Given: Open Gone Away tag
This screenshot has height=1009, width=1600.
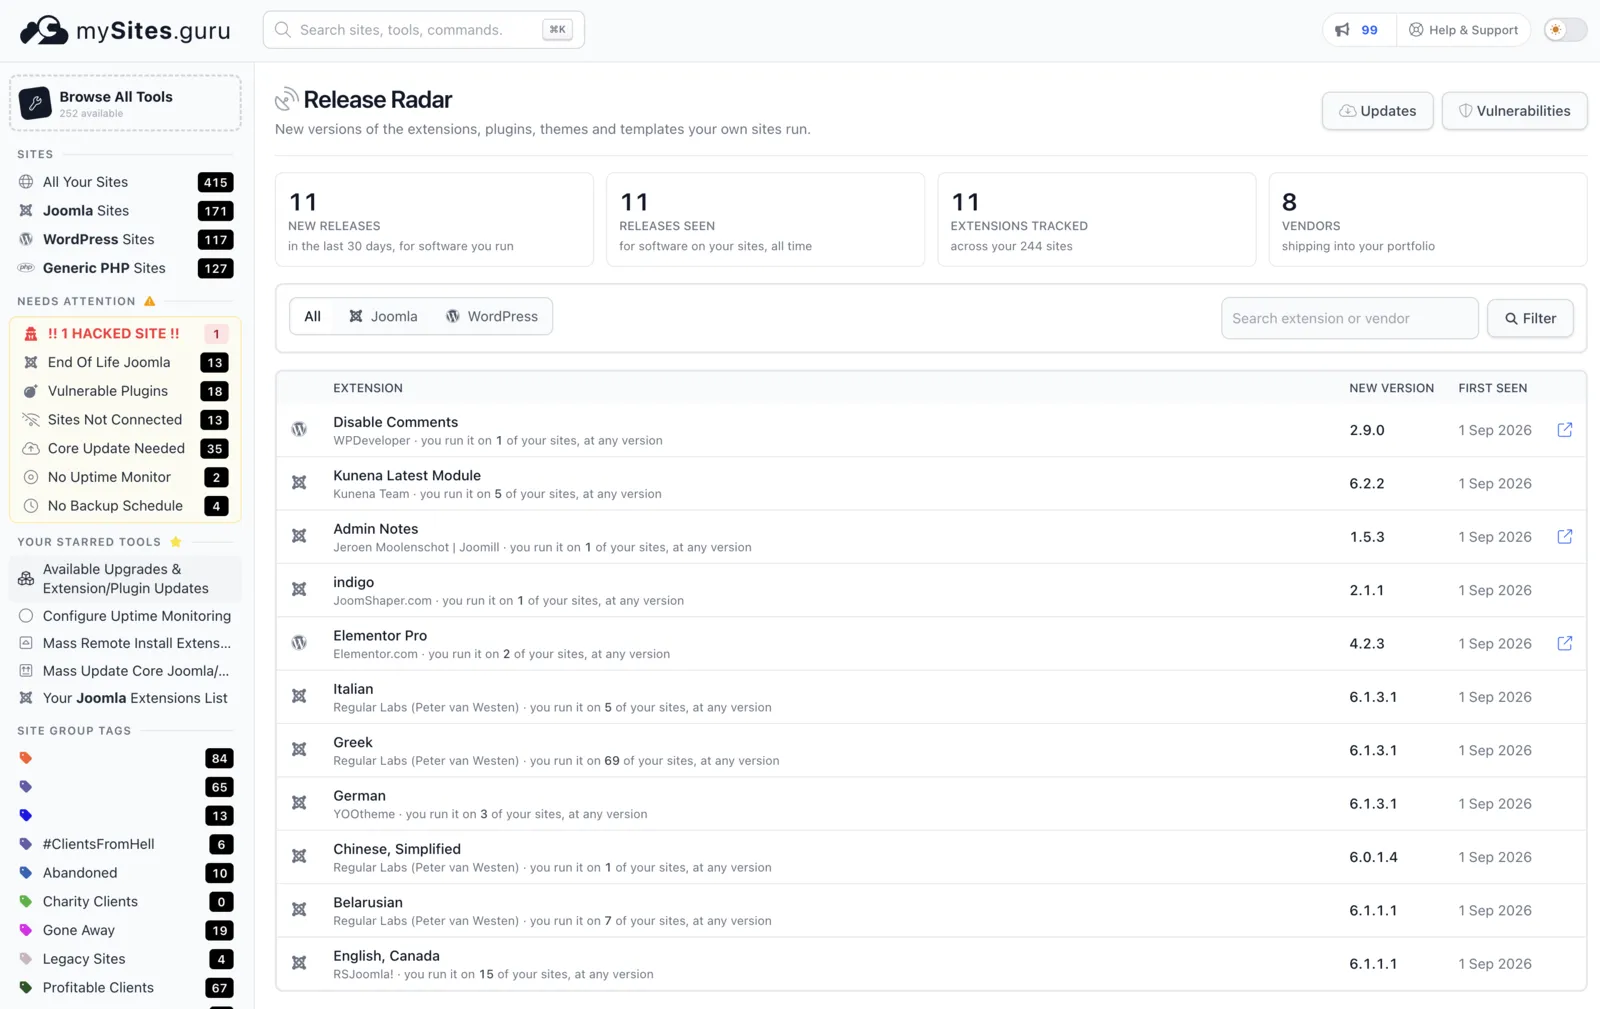Looking at the screenshot, I should tap(125, 930).
